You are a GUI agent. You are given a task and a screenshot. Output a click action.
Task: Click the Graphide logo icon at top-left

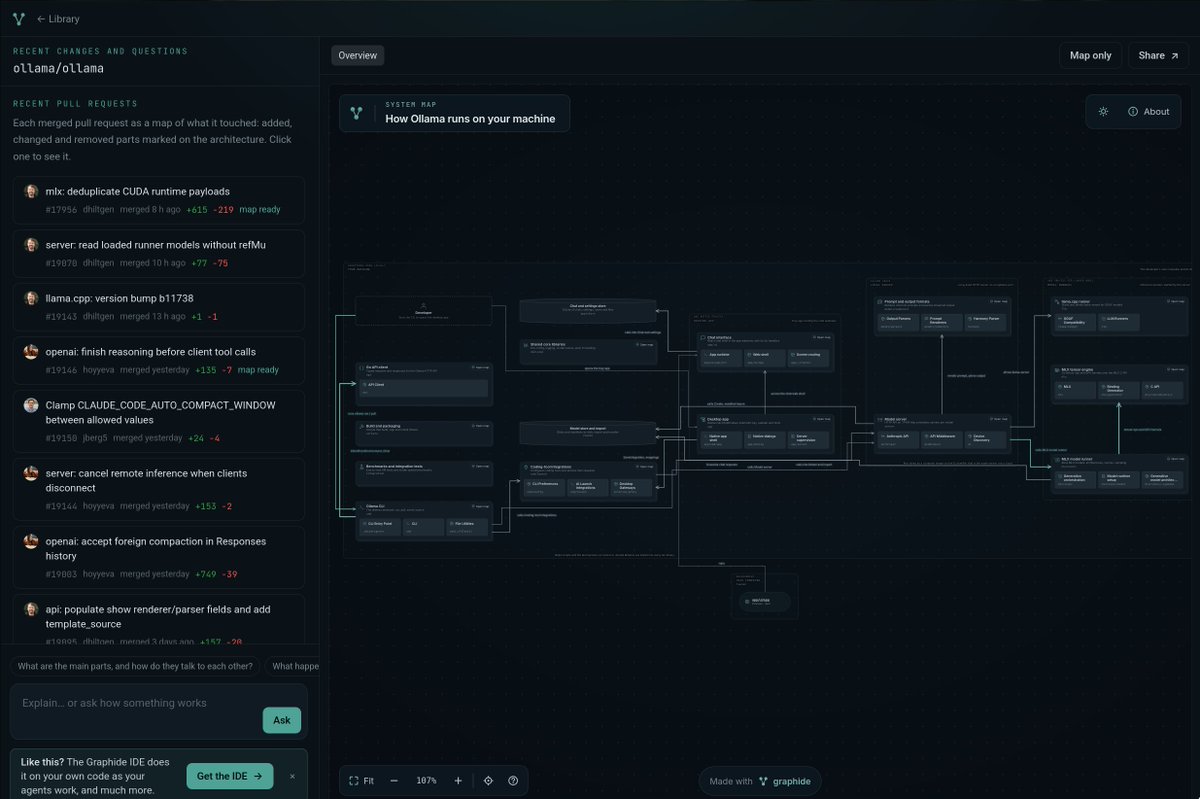click(18, 19)
